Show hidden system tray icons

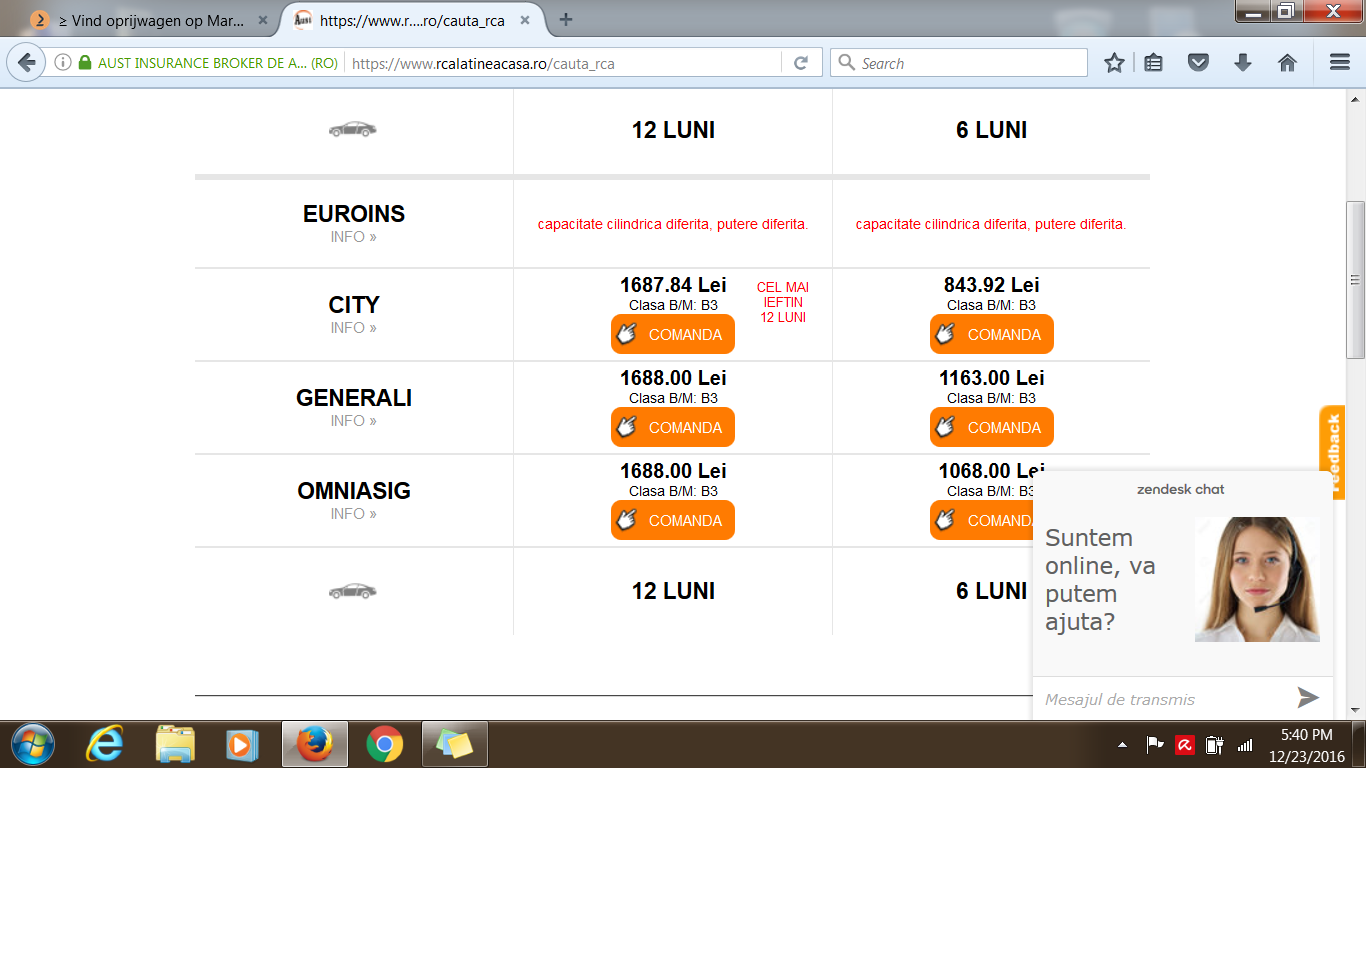point(1122,745)
